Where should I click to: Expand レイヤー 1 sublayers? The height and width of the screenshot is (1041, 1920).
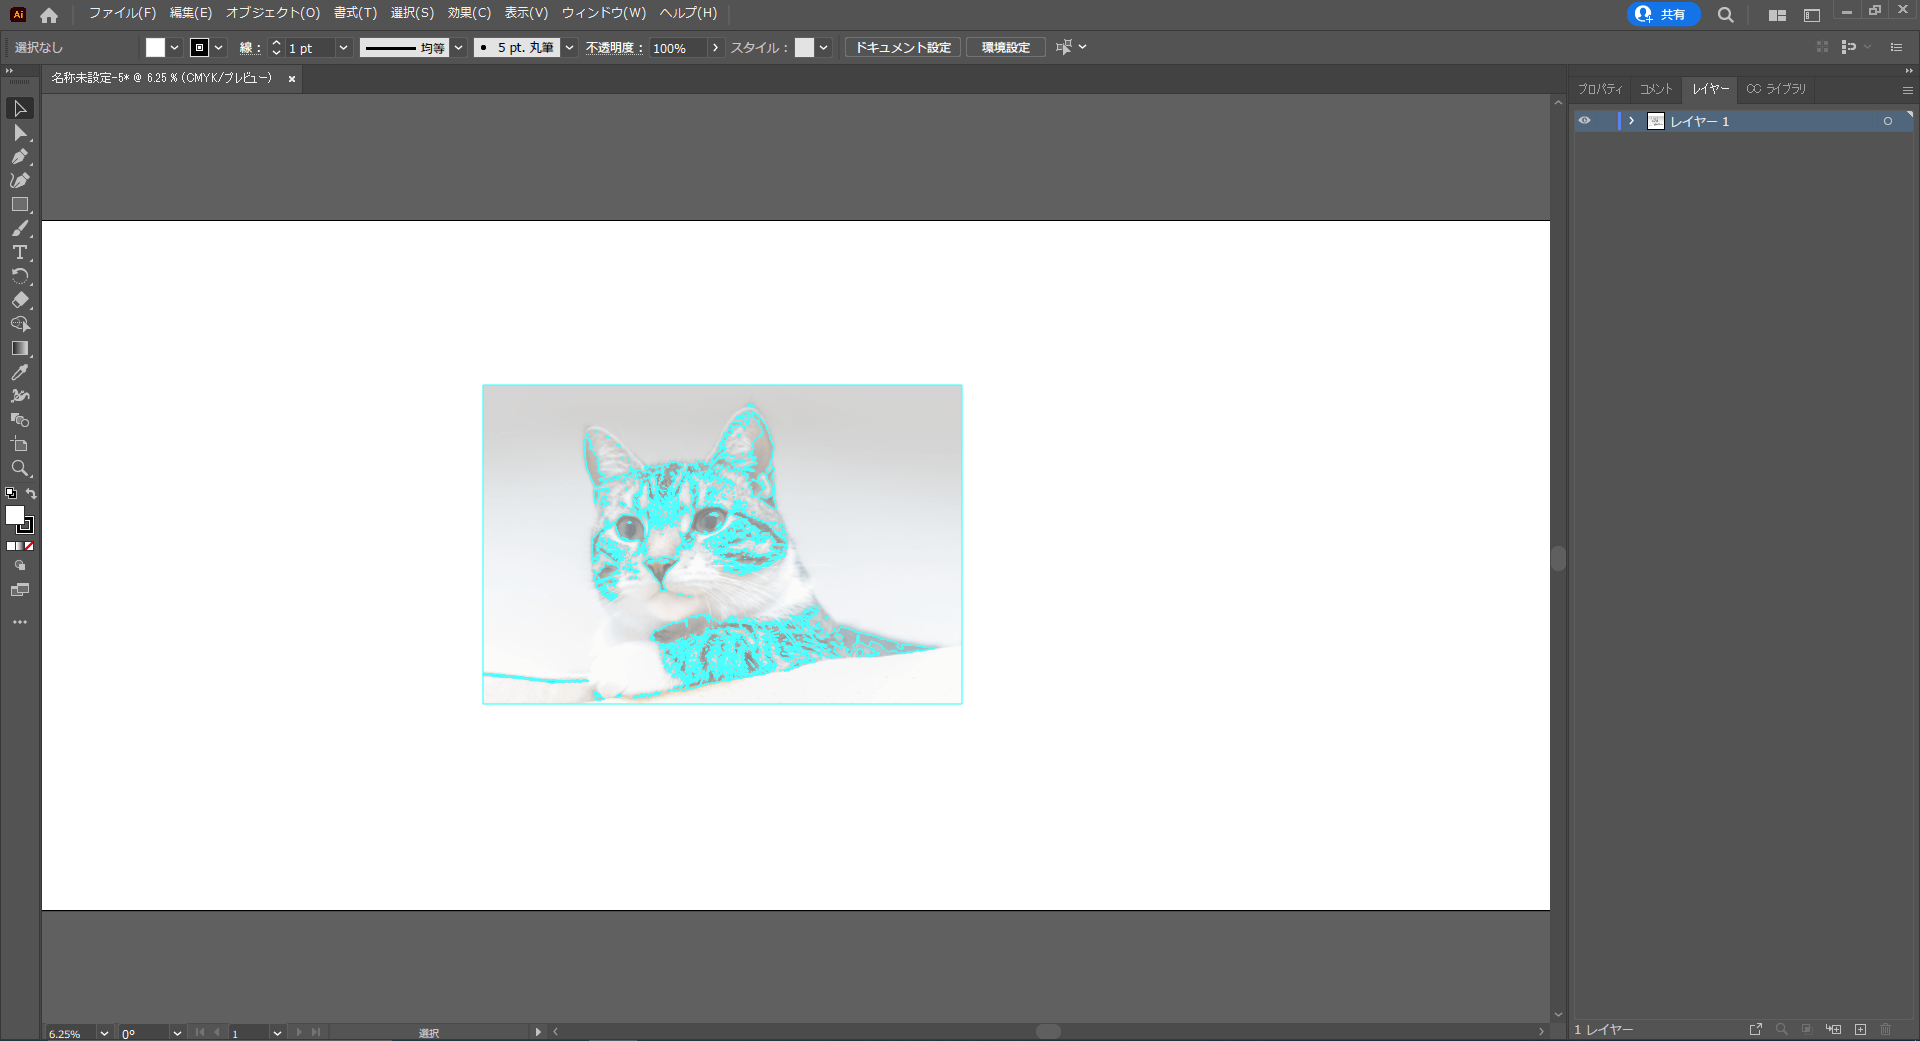coord(1631,121)
